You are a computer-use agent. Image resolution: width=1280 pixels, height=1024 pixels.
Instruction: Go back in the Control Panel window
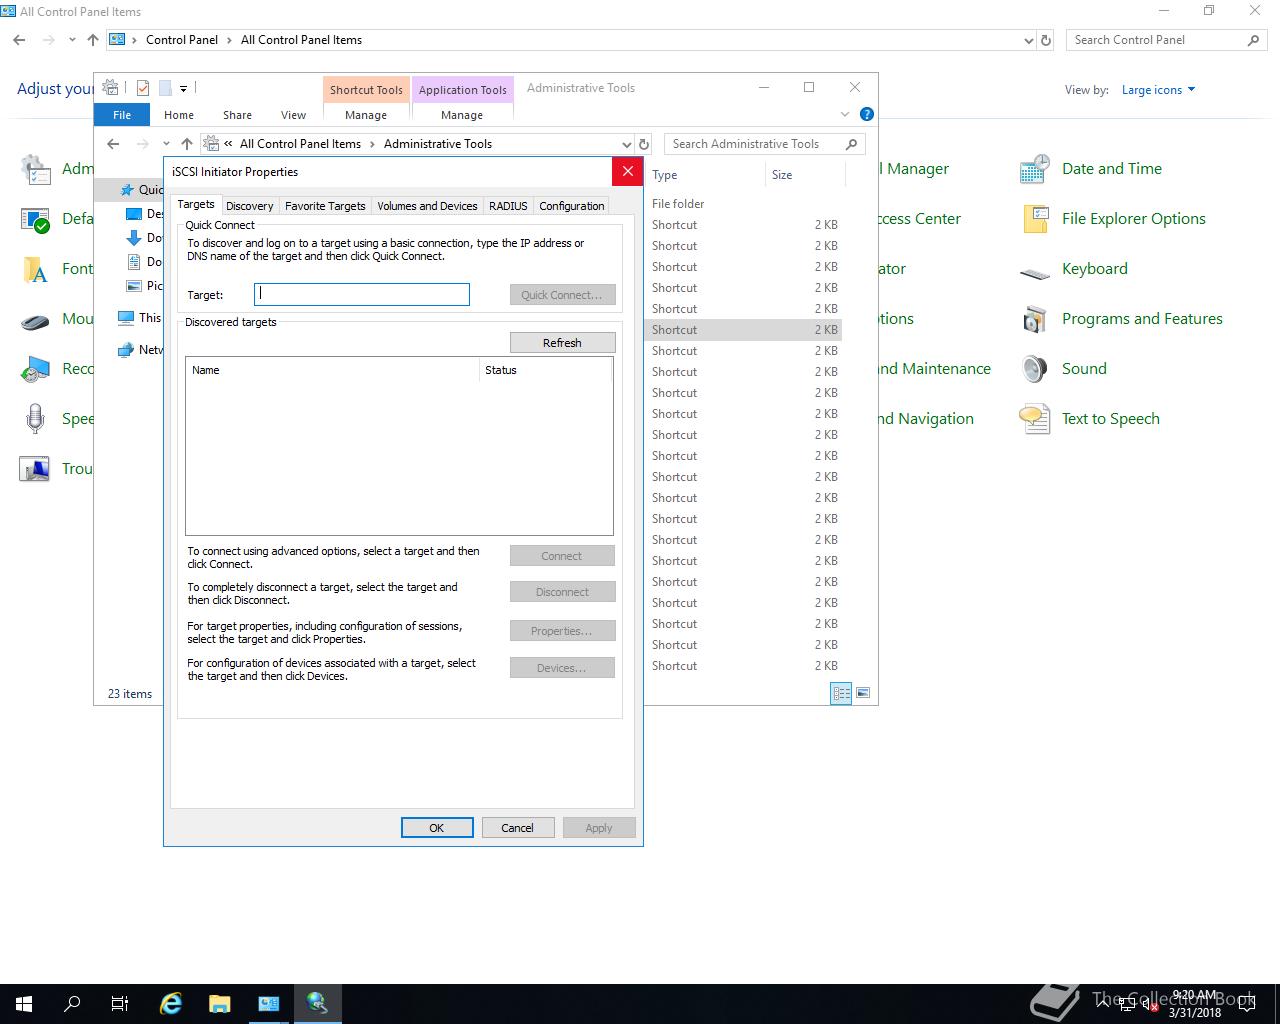coord(19,40)
